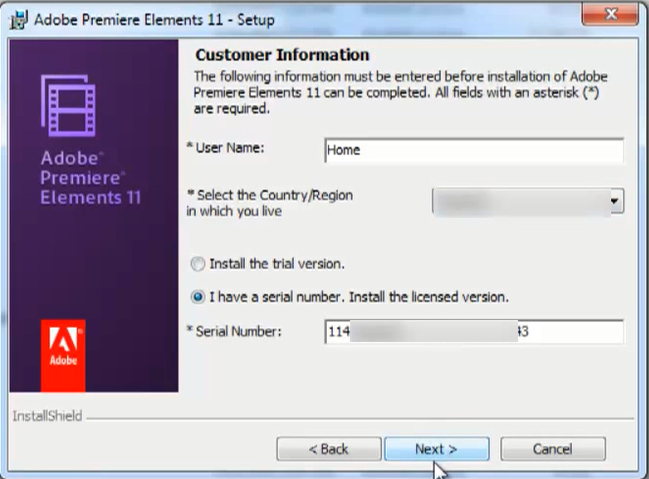Select the Install the trial version radio button
Viewport: 649px width, 479px height.
[x=197, y=264]
